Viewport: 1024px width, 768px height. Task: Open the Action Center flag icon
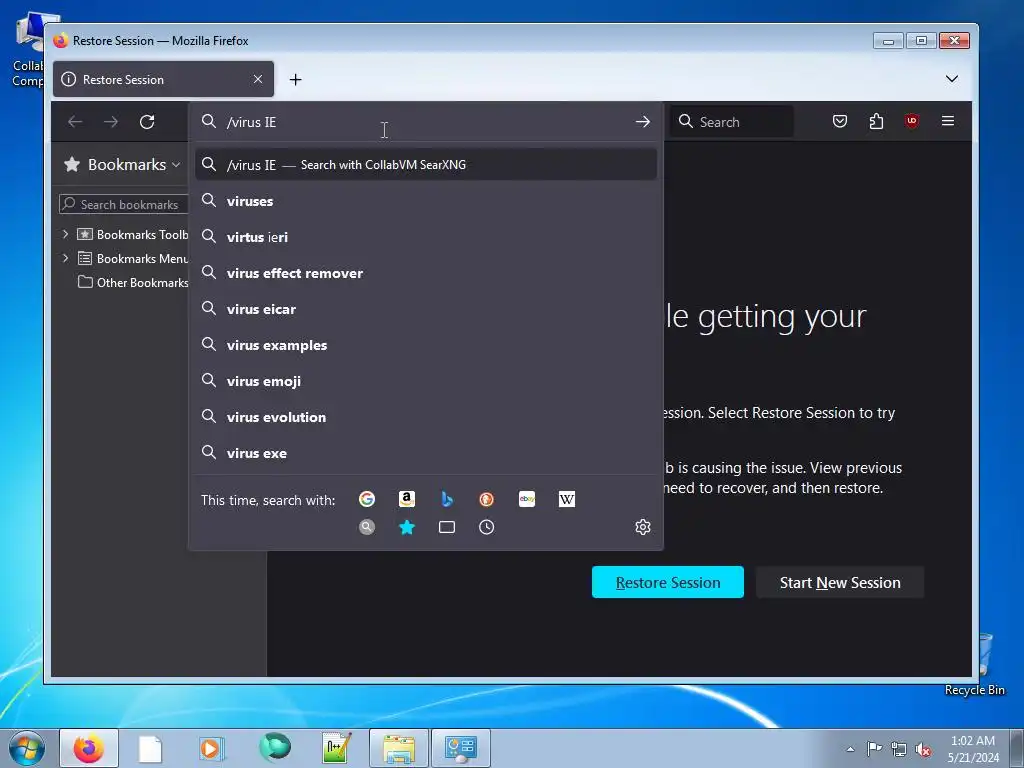click(x=874, y=749)
